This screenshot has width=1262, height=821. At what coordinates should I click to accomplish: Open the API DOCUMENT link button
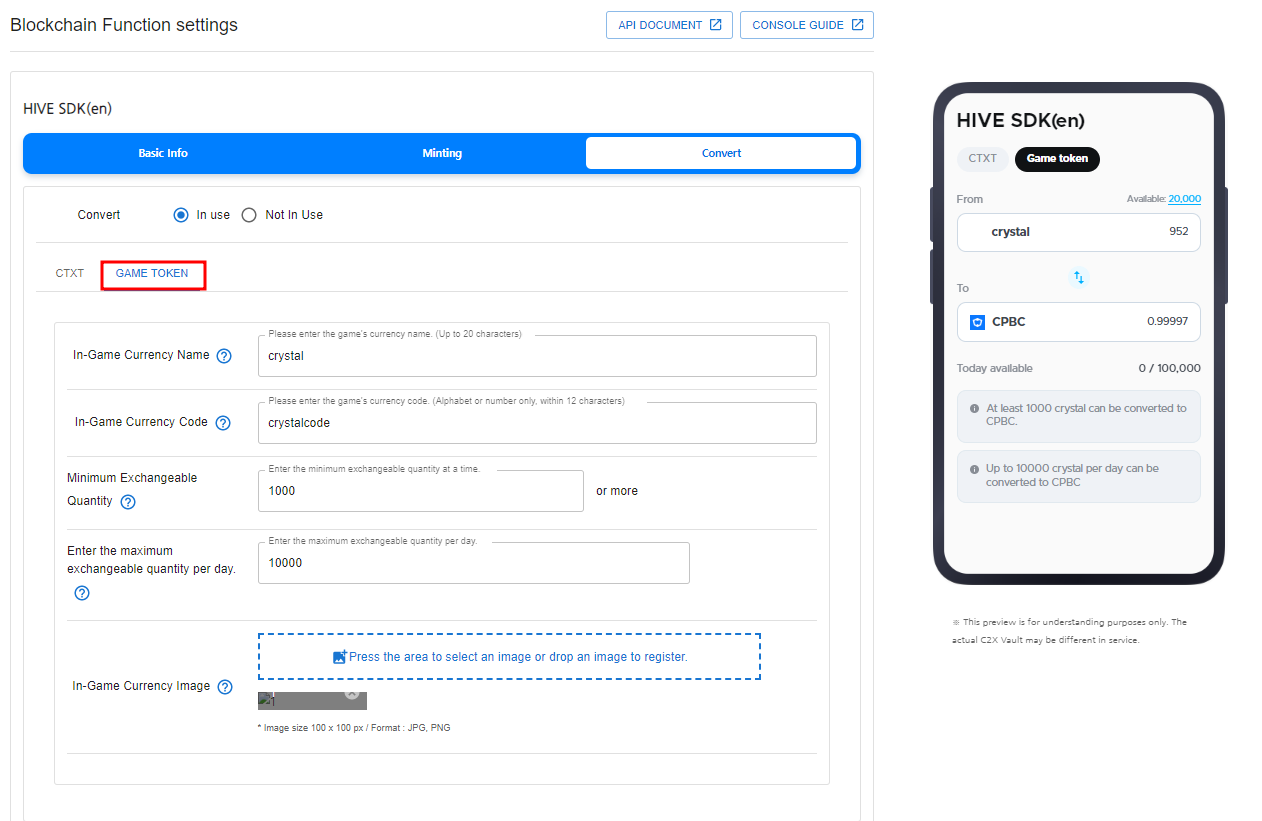tap(669, 25)
